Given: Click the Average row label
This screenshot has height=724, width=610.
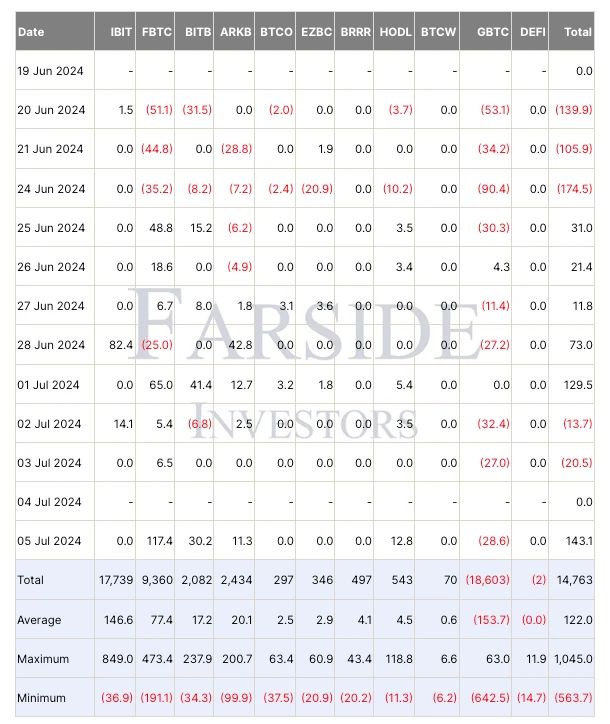Looking at the screenshot, I should click(40, 620).
